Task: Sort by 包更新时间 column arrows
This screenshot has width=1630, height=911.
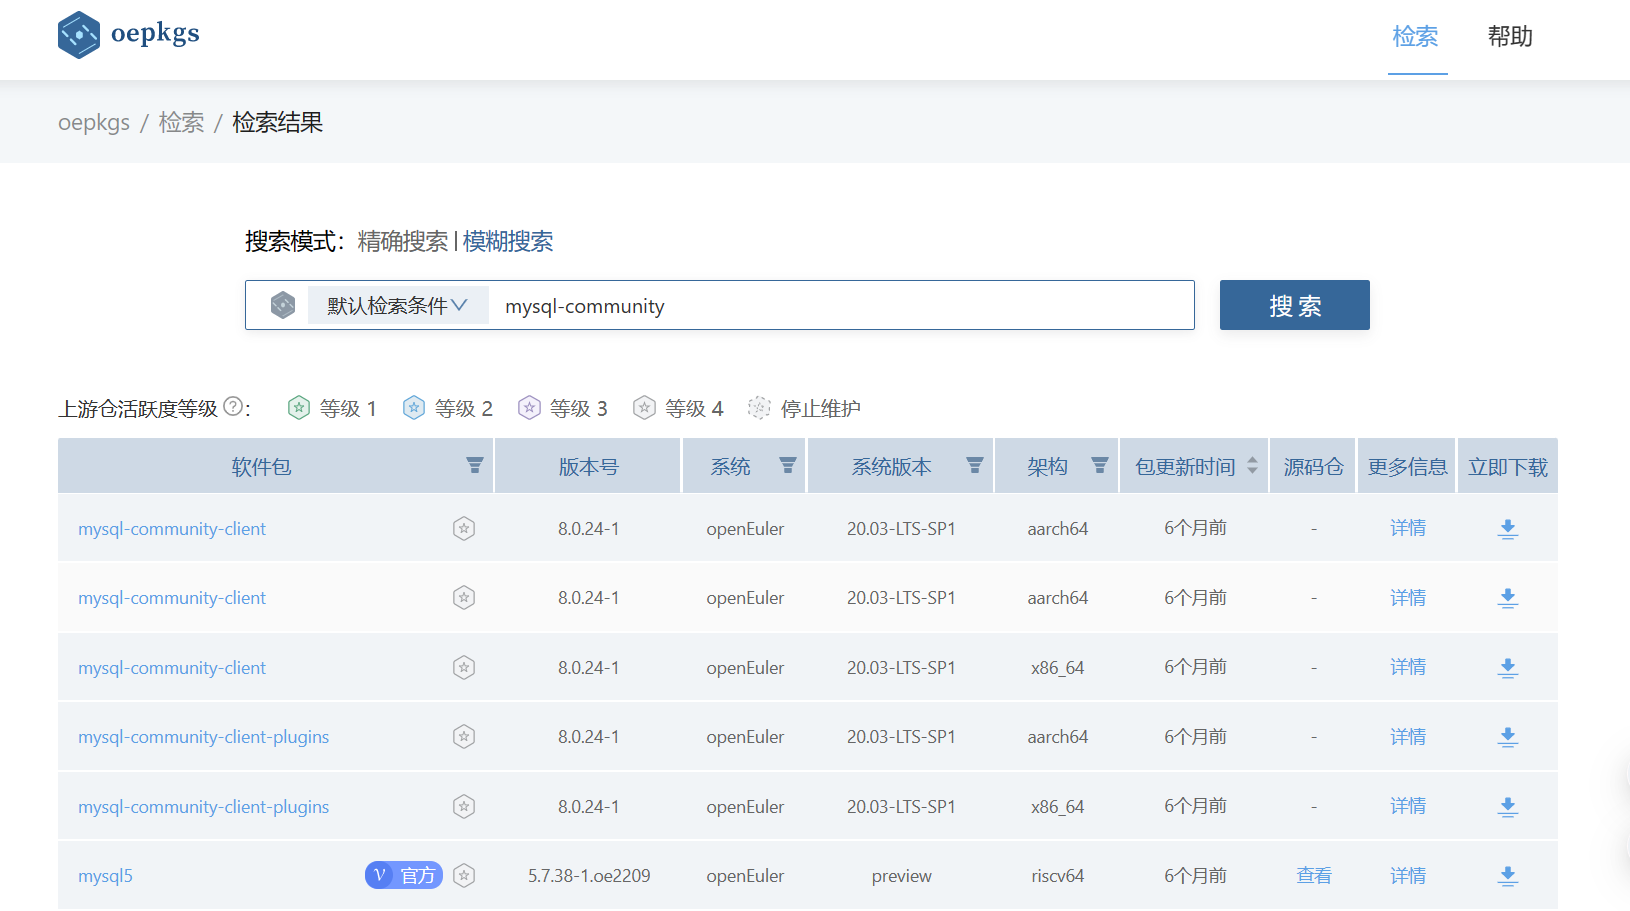Action: pyautogui.click(x=1252, y=466)
